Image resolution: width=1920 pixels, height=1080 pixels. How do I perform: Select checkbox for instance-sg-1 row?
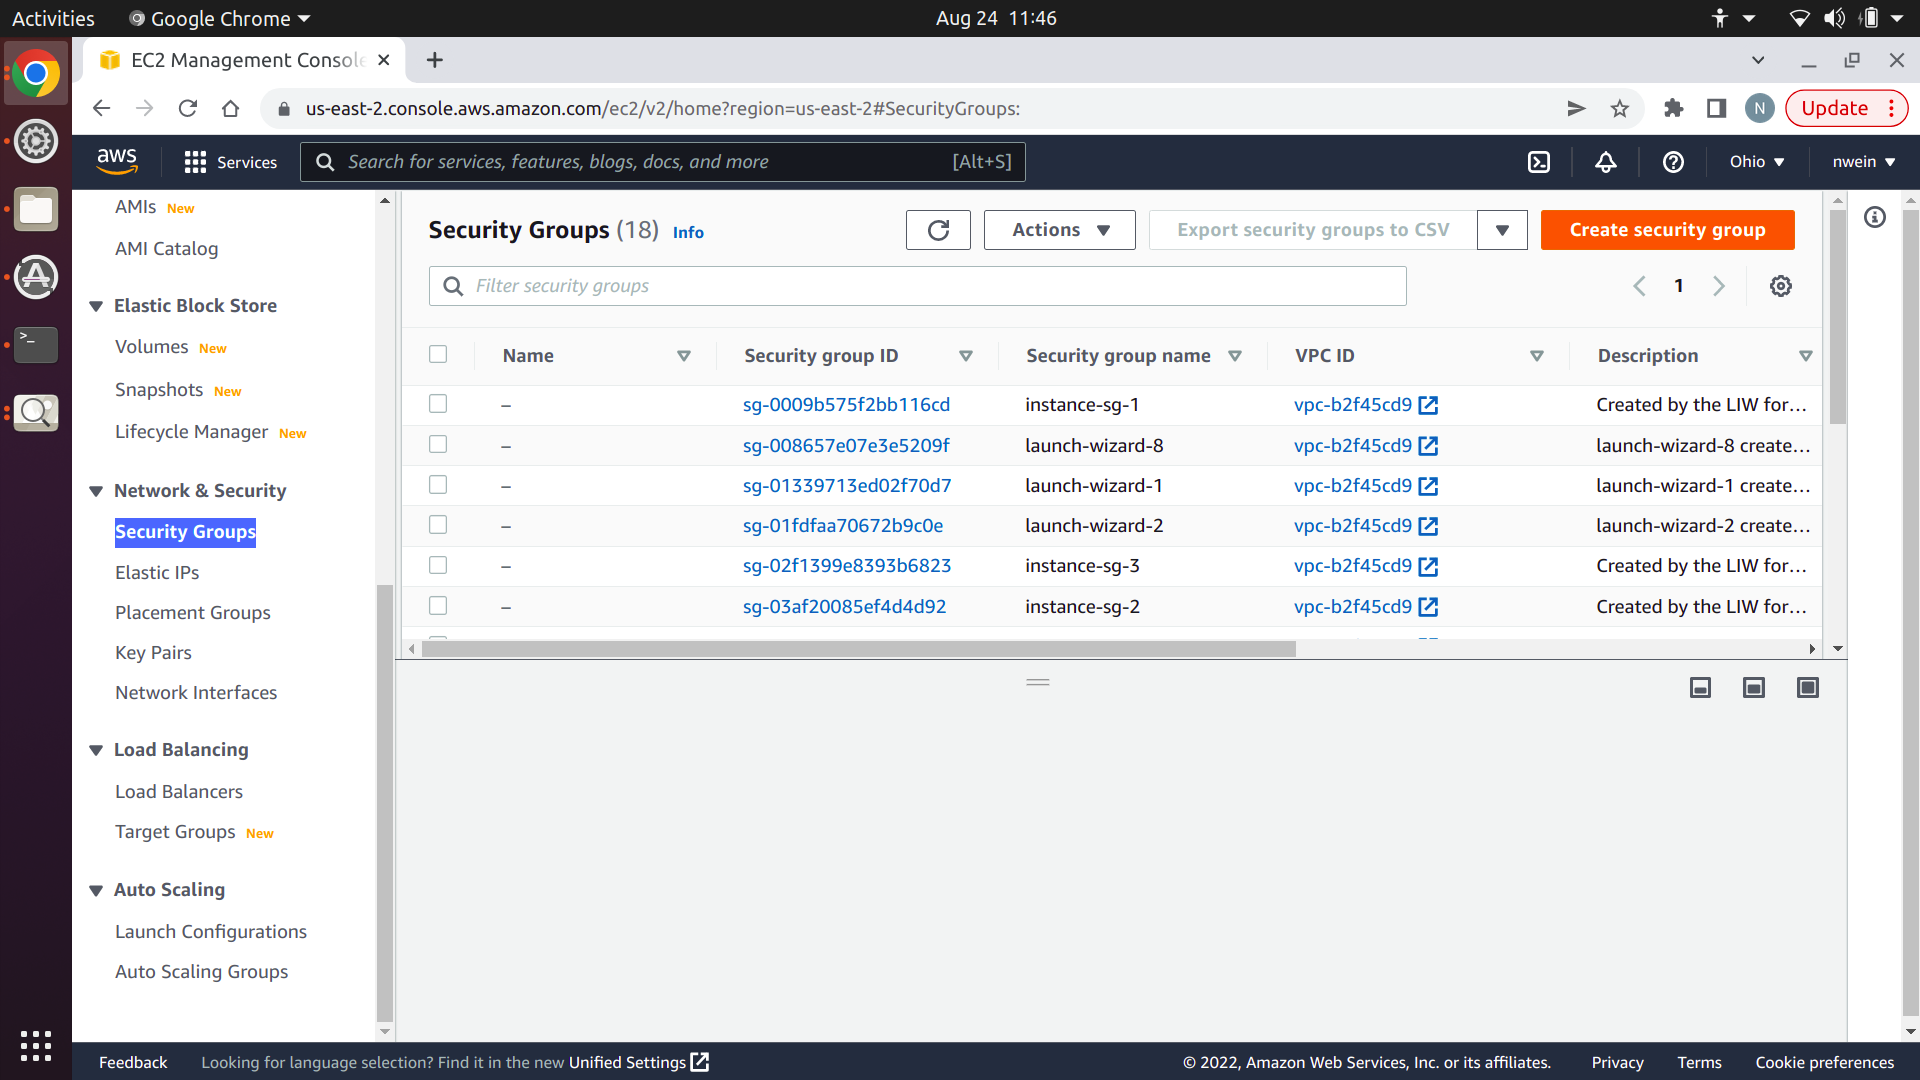(438, 404)
